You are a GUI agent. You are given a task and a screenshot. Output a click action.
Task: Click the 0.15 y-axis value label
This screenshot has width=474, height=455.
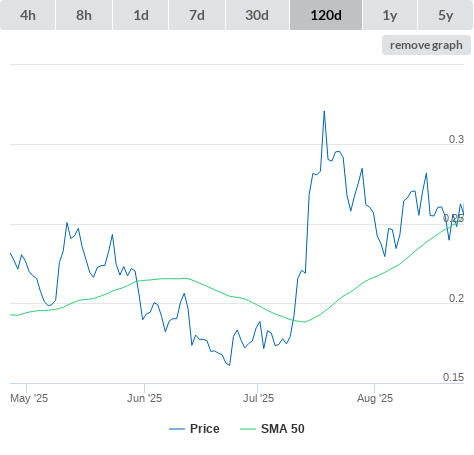(x=453, y=377)
